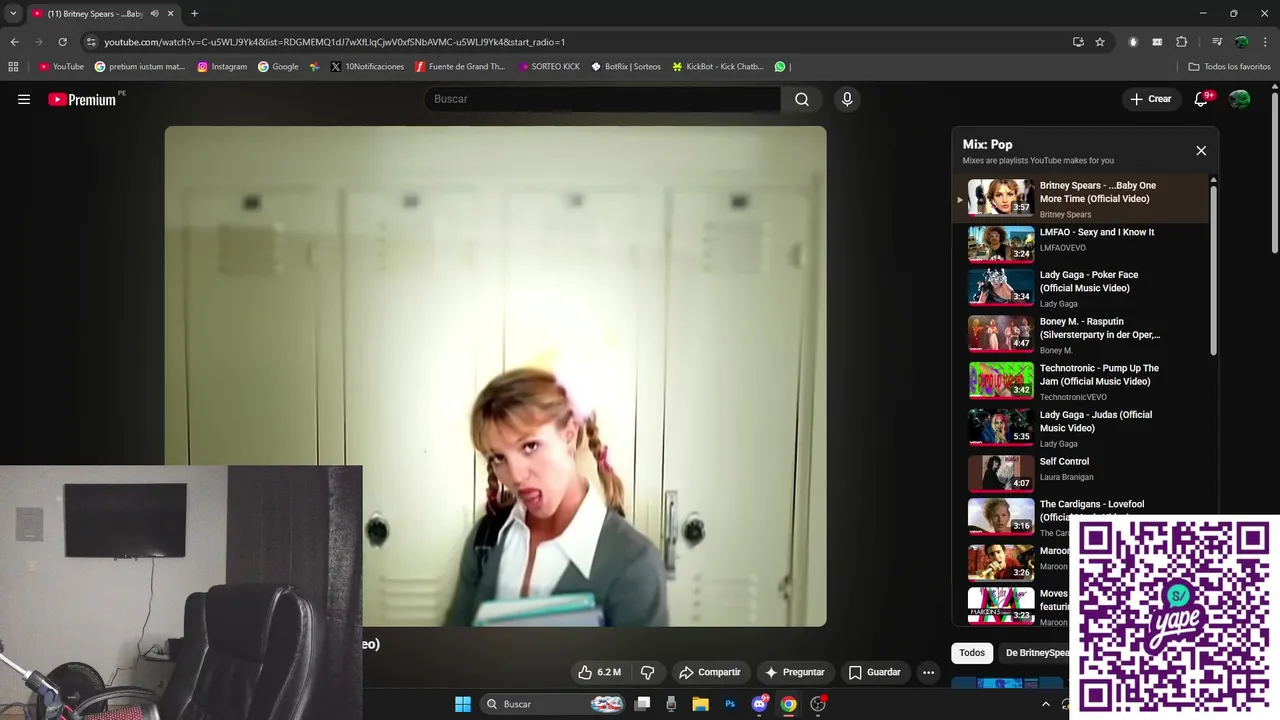Reload the page

[62, 42]
